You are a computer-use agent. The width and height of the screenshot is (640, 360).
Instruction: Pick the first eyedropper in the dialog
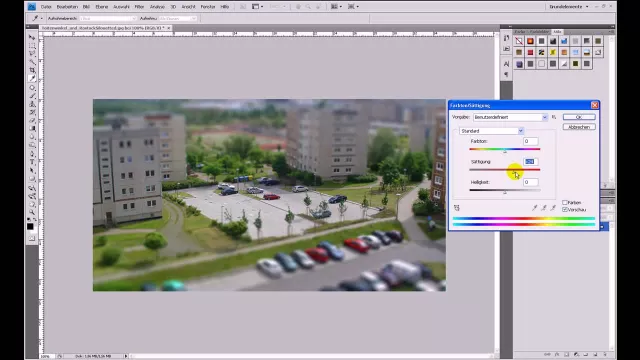tap(535, 208)
